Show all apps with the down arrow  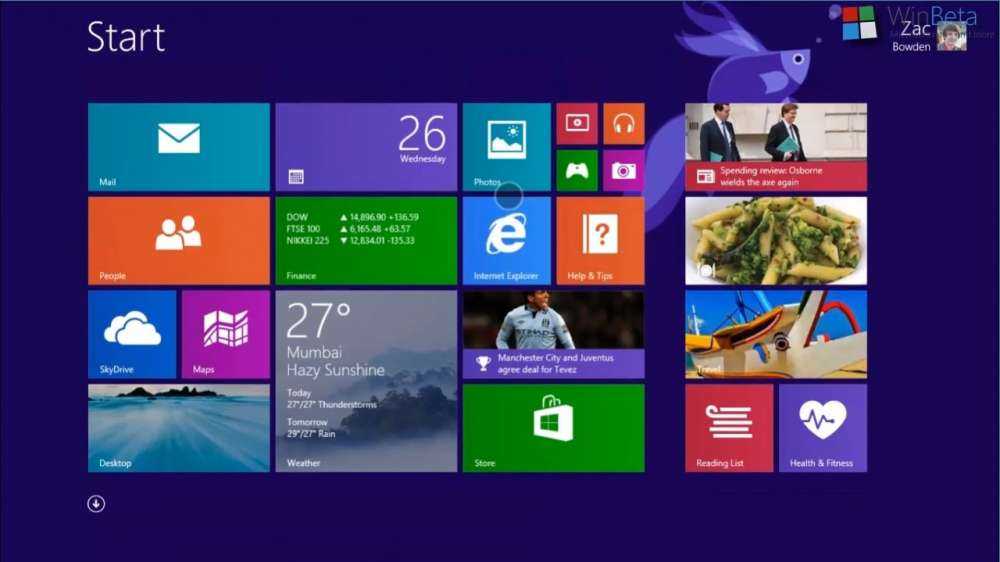[96, 503]
